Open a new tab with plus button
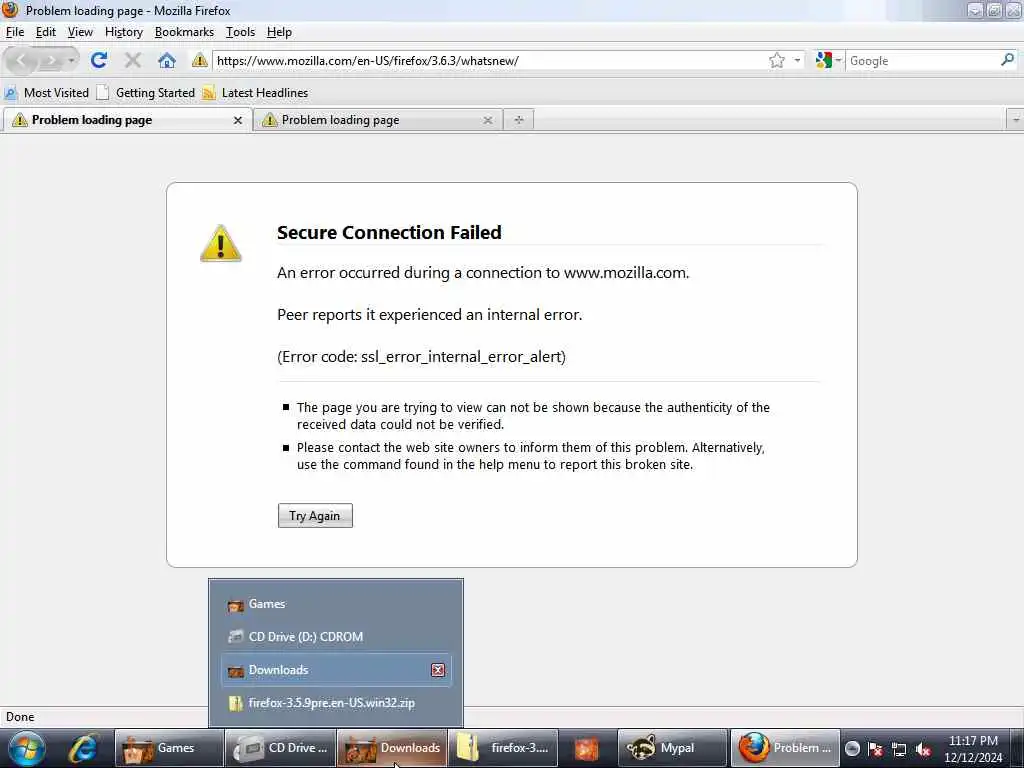 click(x=519, y=120)
